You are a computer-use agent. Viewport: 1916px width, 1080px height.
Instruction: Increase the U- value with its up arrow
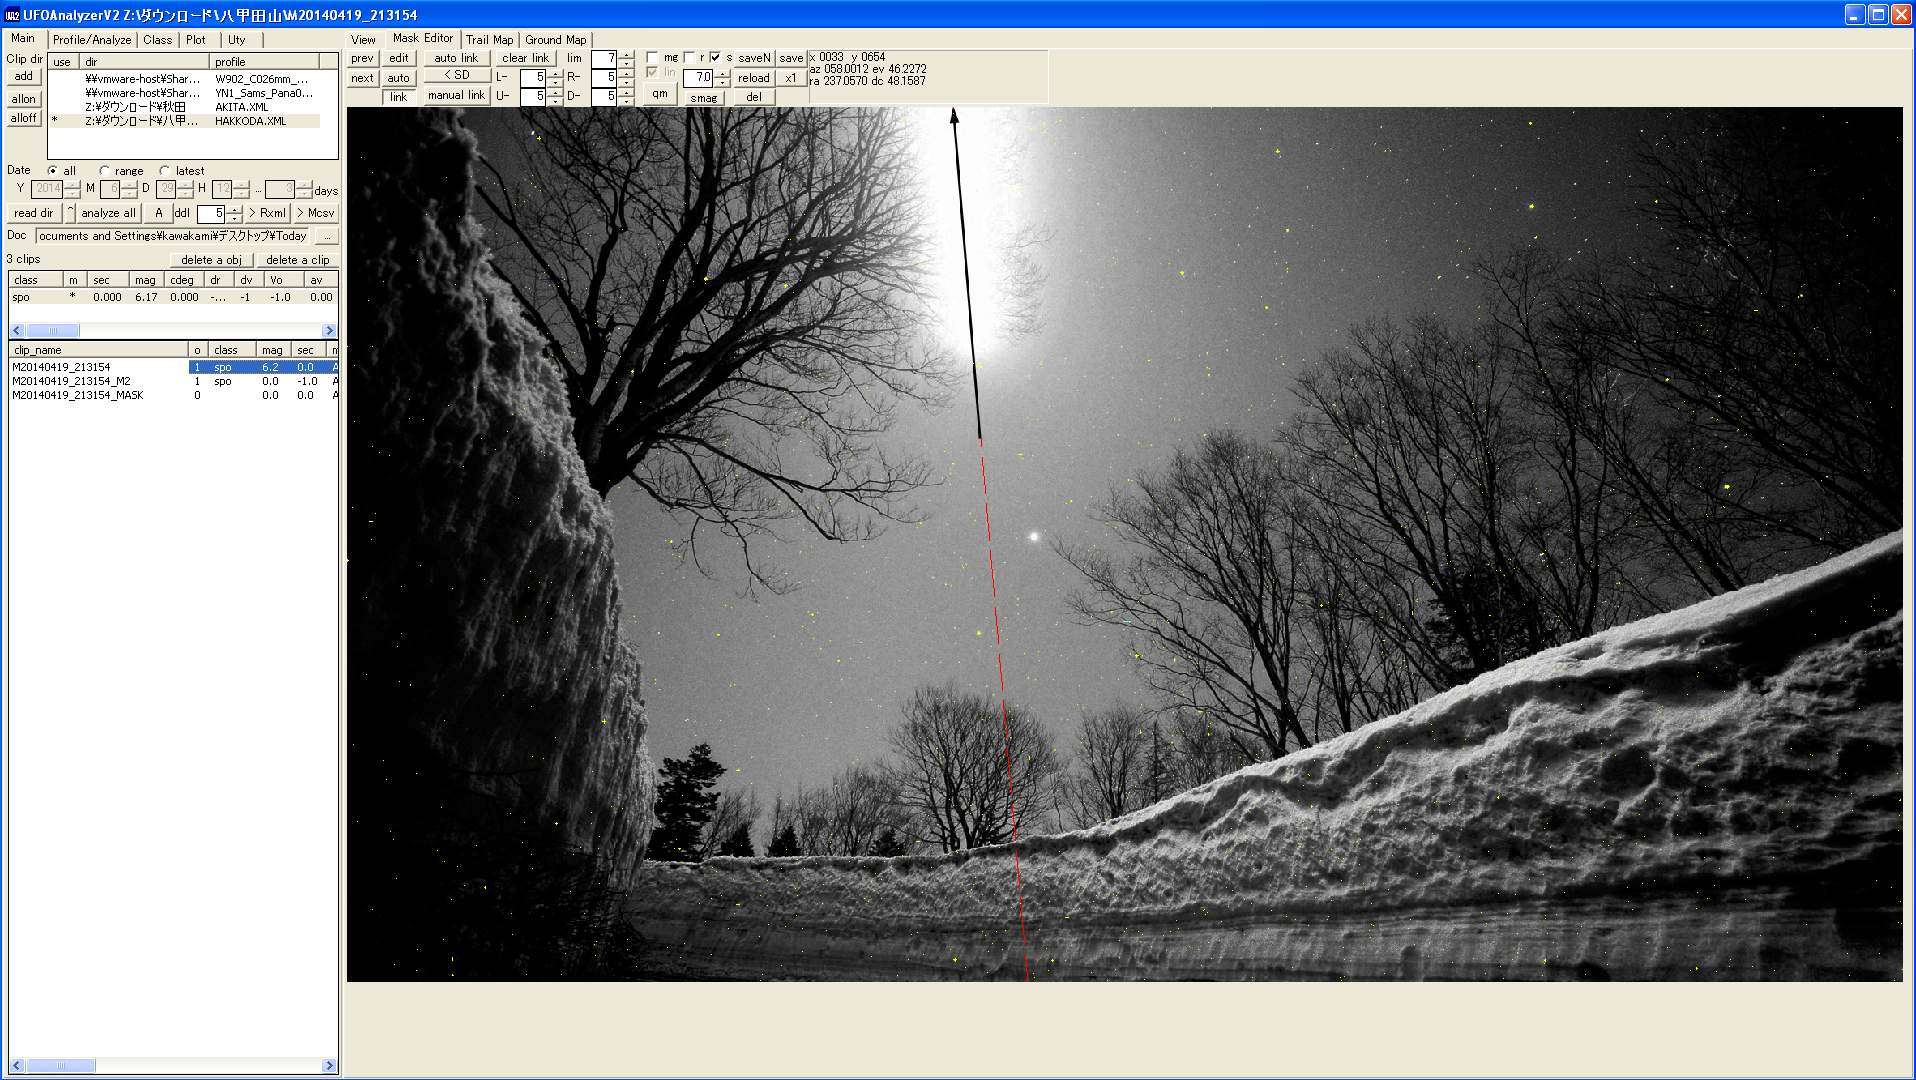(555, 92)
